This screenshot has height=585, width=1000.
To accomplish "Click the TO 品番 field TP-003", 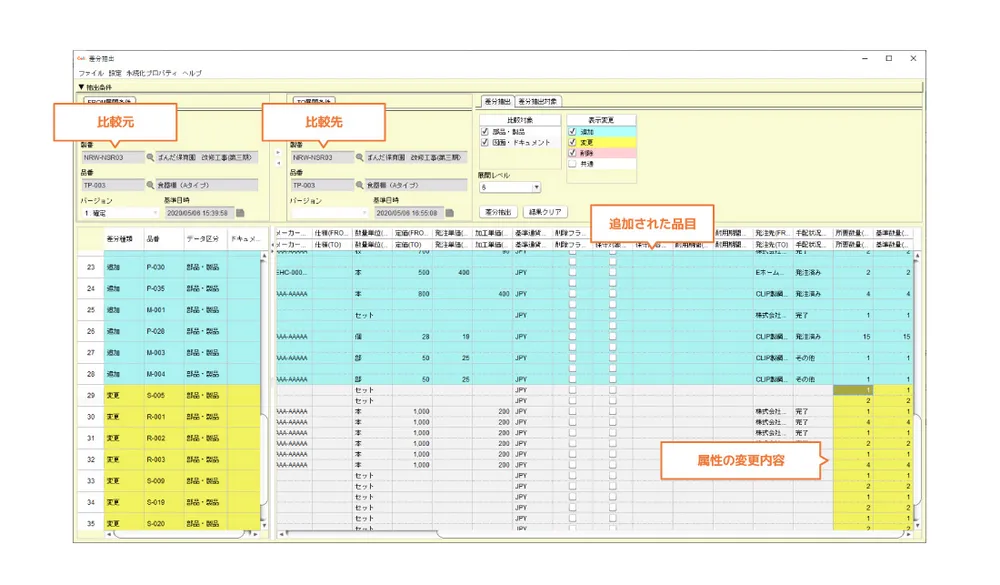I will (x=321, y=185).
